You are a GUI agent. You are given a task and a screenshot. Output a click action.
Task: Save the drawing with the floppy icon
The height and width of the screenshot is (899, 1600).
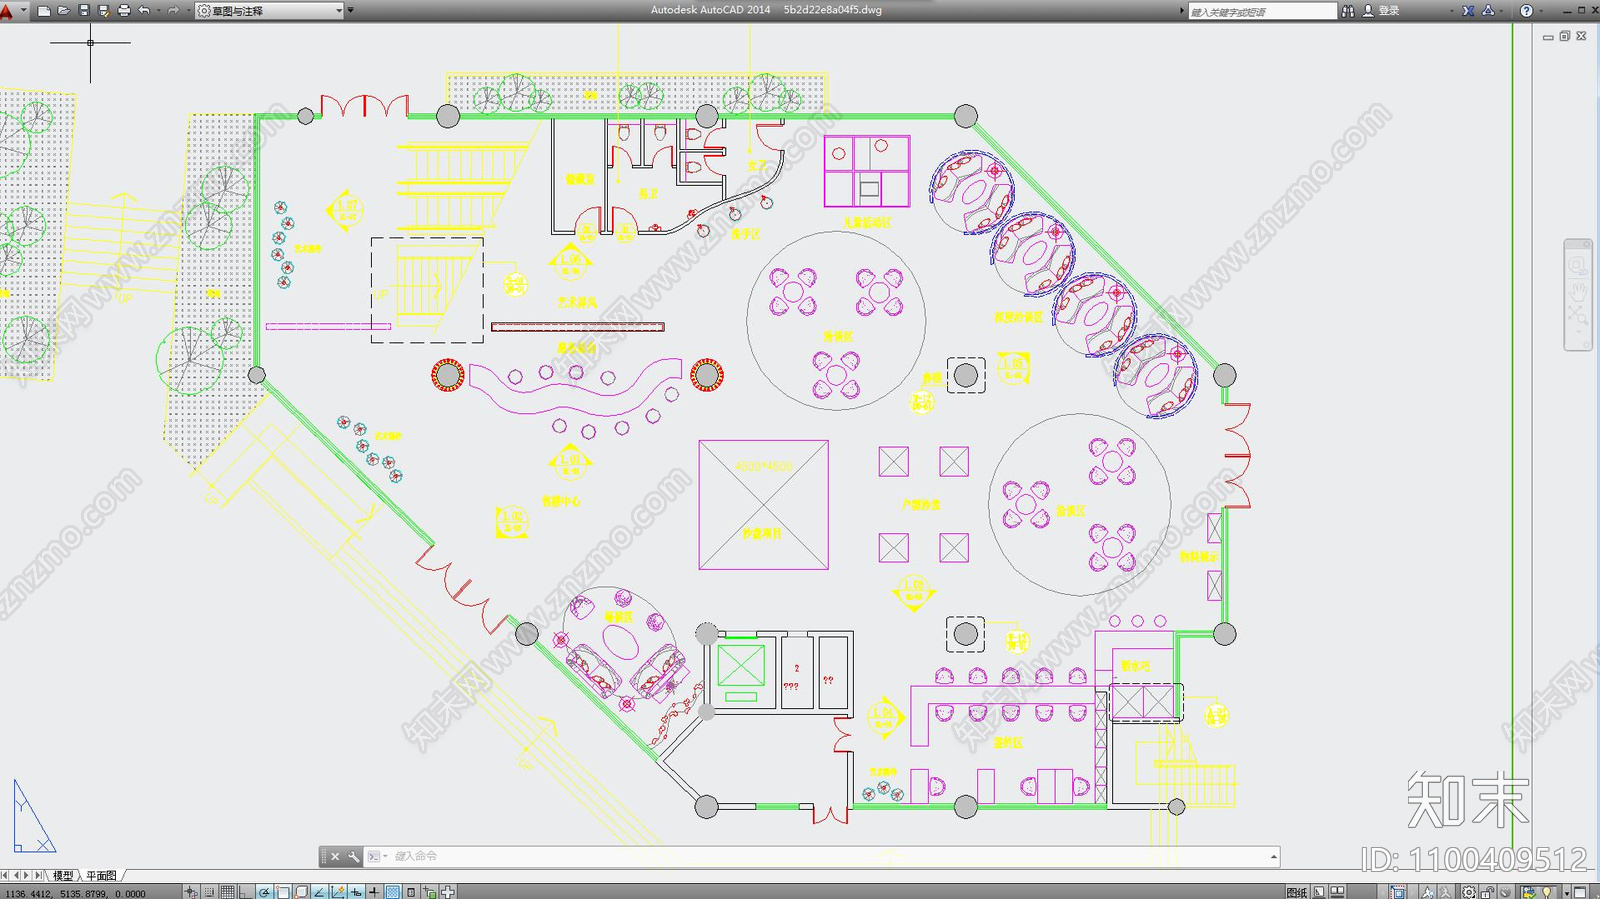(84, 10)
